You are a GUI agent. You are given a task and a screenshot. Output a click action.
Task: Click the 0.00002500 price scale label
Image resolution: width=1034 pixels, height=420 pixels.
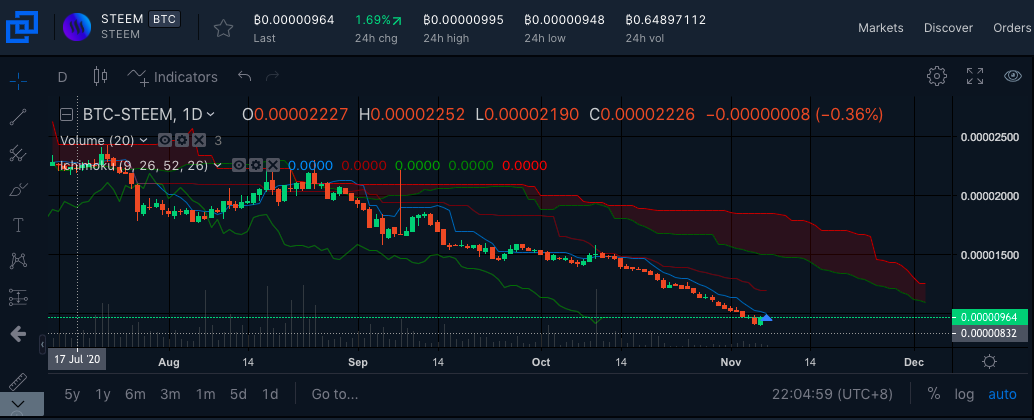991,137
